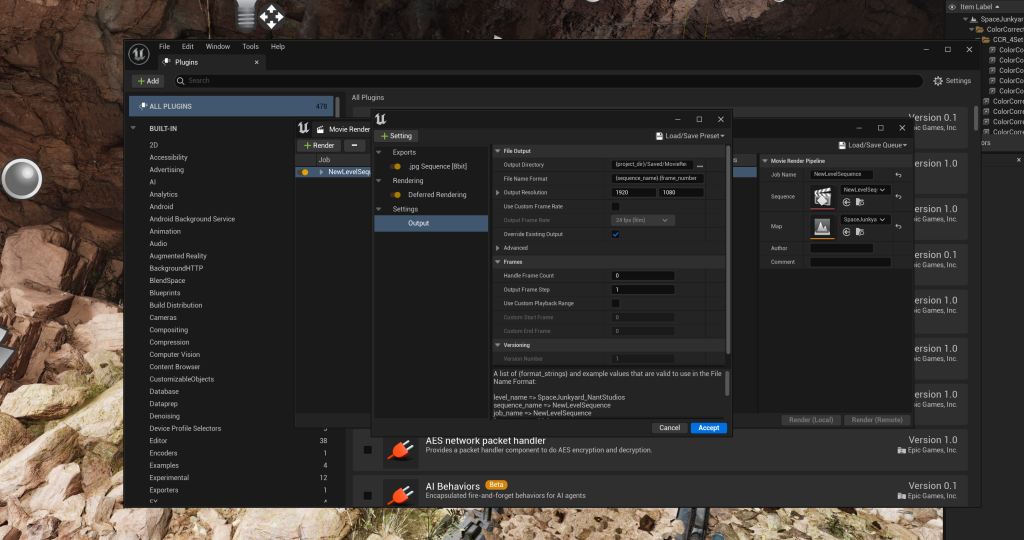This screenshot has width=1024, height=540.
Task: Click ellipsis browse button for Output Directory
Action: coord(700,165)
